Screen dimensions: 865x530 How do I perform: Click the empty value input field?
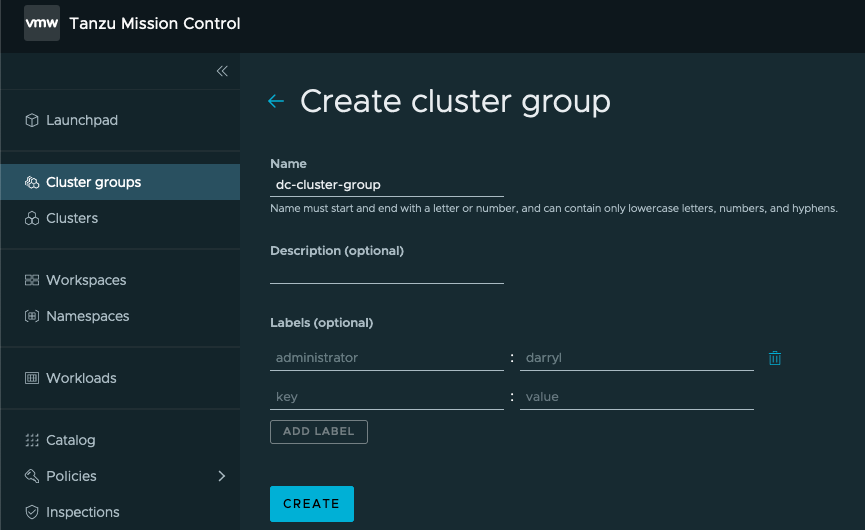(x=637, y=397)
